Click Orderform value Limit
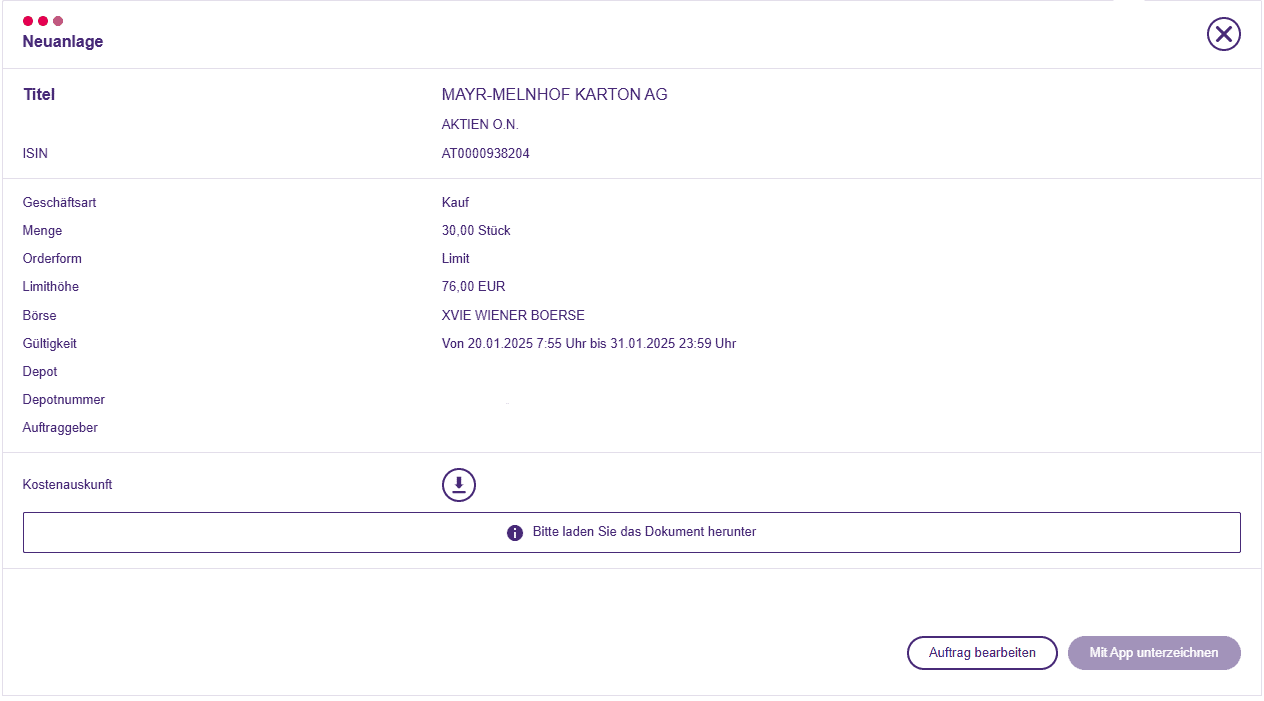The height and width of the screenshot is (701, 1264). pyautogui.click(x=455, y=259)
